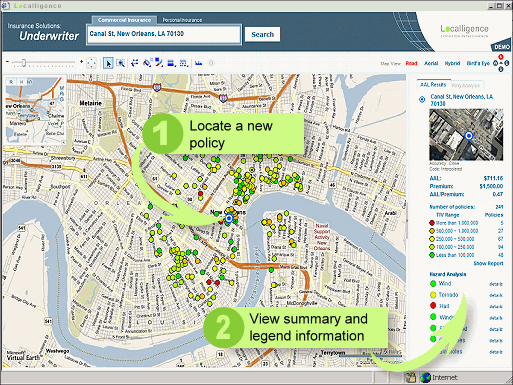
Task: Rotate view north with red N compass button
Action: pos(501,57)
